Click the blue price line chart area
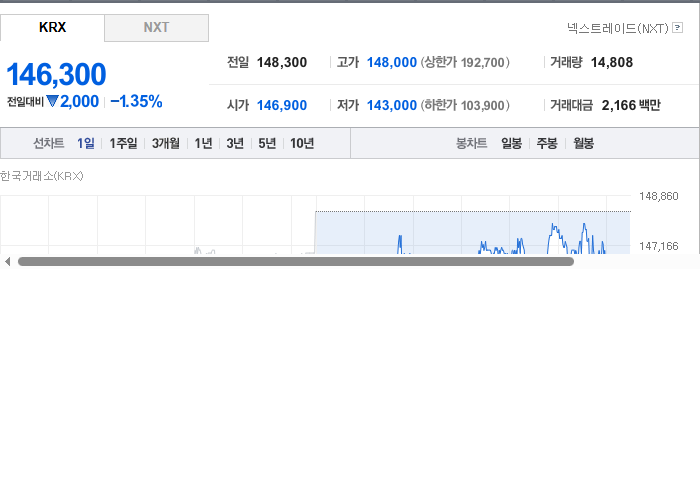The height and width of the screenshot is (490, 700). tap(473, 233)
